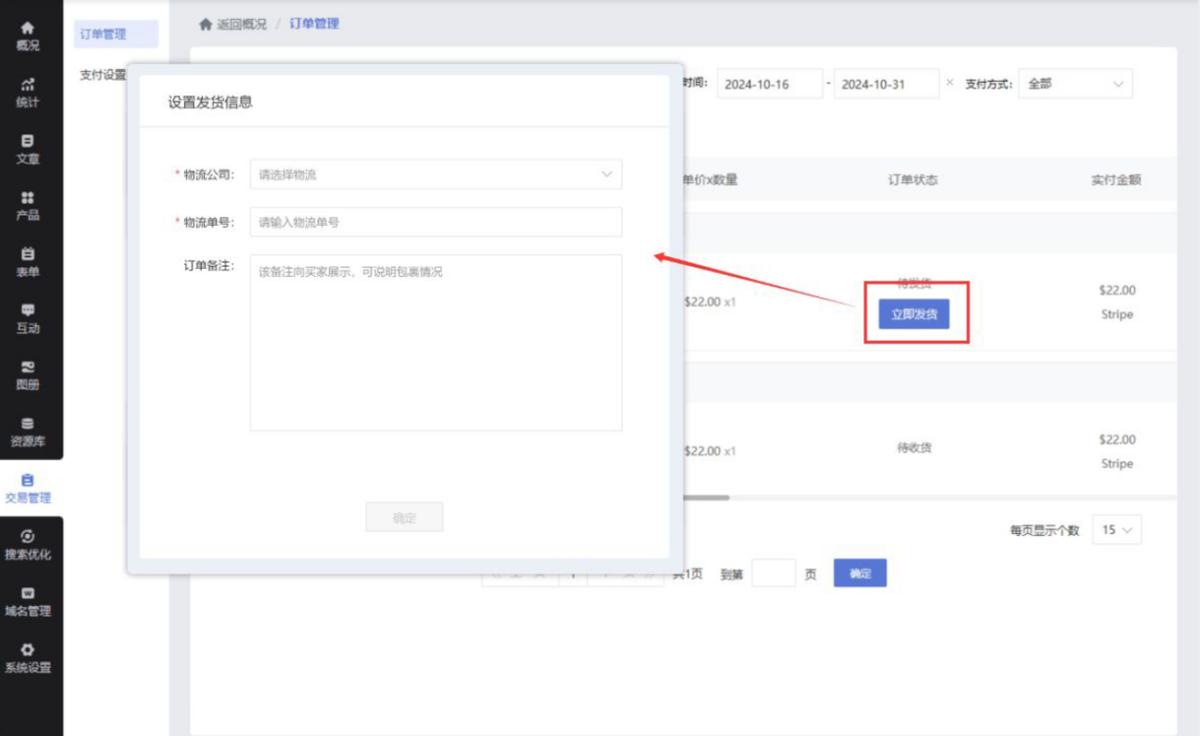This screenshot has width=1200, height=736.
Task: Open the 支付方式 payment method dropdown
Action: [1075, 84]
